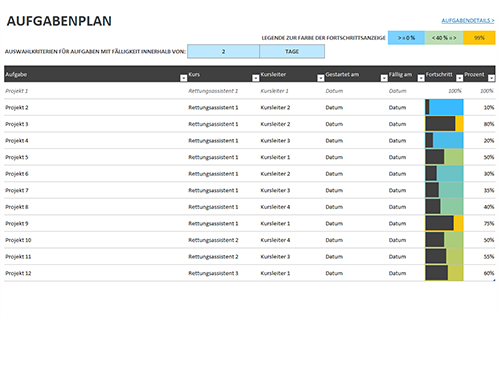Viewport: 498px width, 382px height.
Task: Open the Prozent column filter dropdown
Action: [491, 78]
